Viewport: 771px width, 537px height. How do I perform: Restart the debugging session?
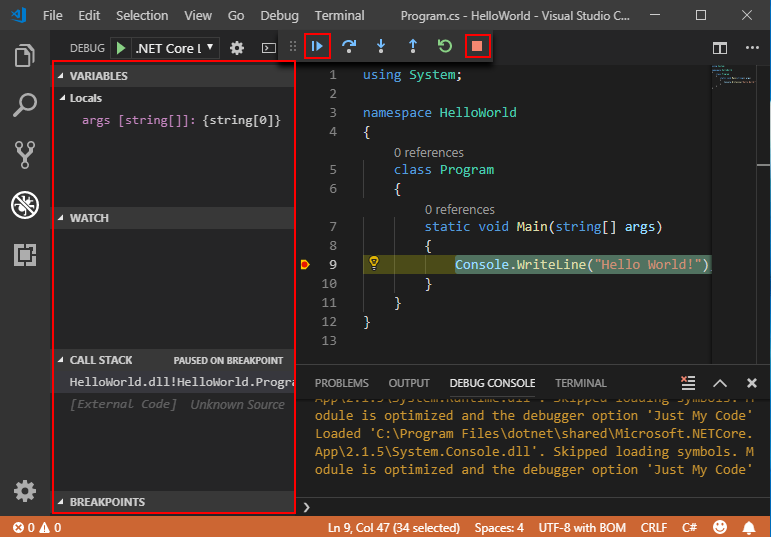tap(445, 46)
